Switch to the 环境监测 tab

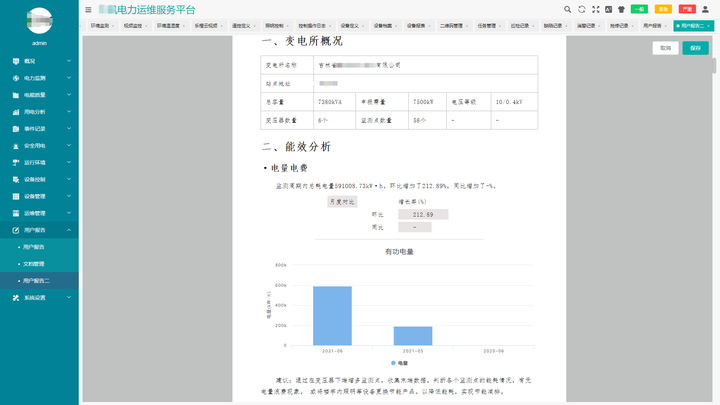tap(100, 26)
